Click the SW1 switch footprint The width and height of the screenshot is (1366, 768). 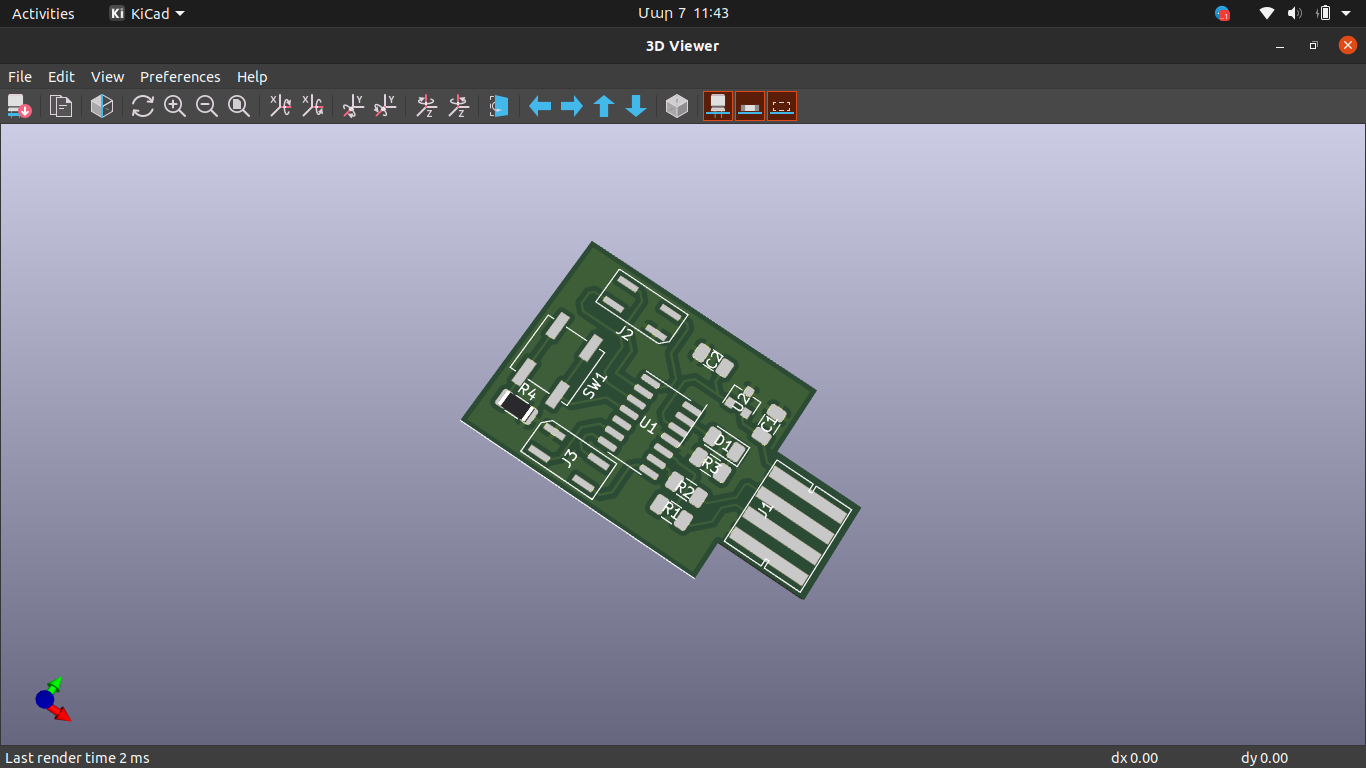560,360
